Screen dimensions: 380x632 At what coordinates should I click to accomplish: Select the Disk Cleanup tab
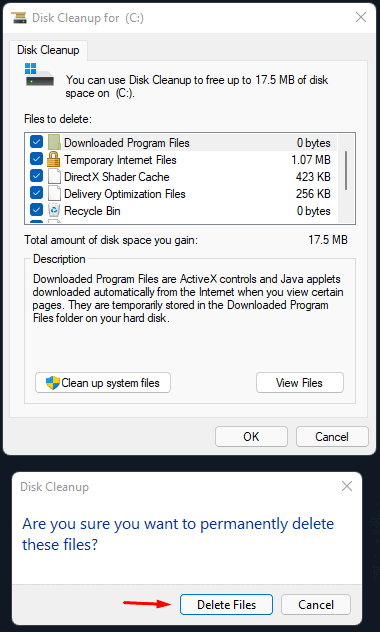[48, 50]
